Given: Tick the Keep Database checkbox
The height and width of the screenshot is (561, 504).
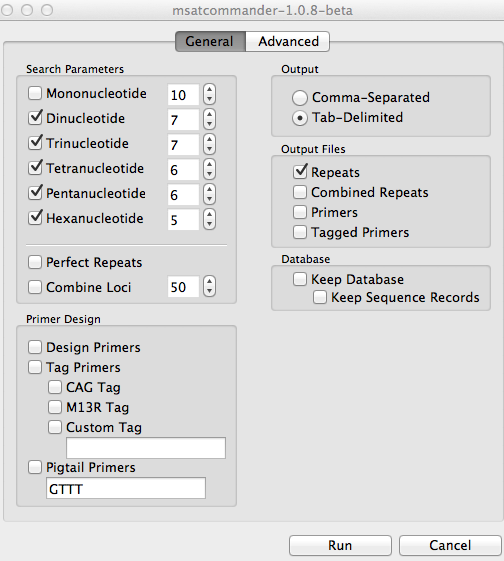Looking at the screenshot, I should pos(300,279).
